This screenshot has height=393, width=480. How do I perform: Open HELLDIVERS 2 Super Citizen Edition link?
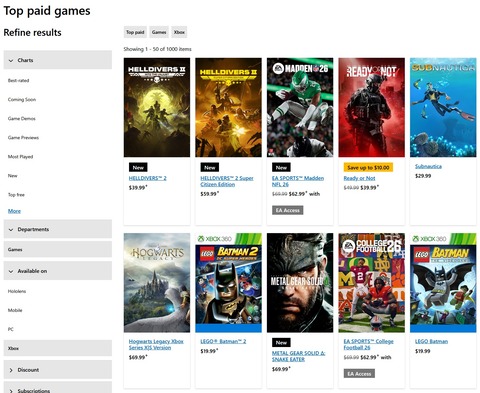pos(227,181)
